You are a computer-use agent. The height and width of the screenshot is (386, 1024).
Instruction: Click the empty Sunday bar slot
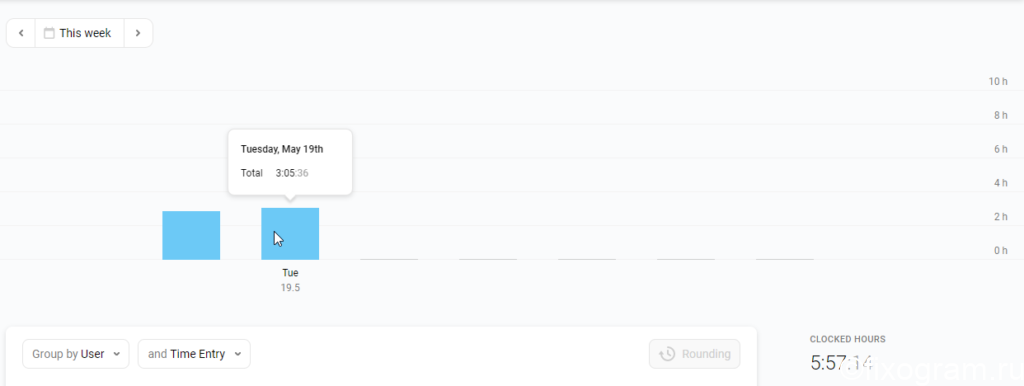pos(785,259)
